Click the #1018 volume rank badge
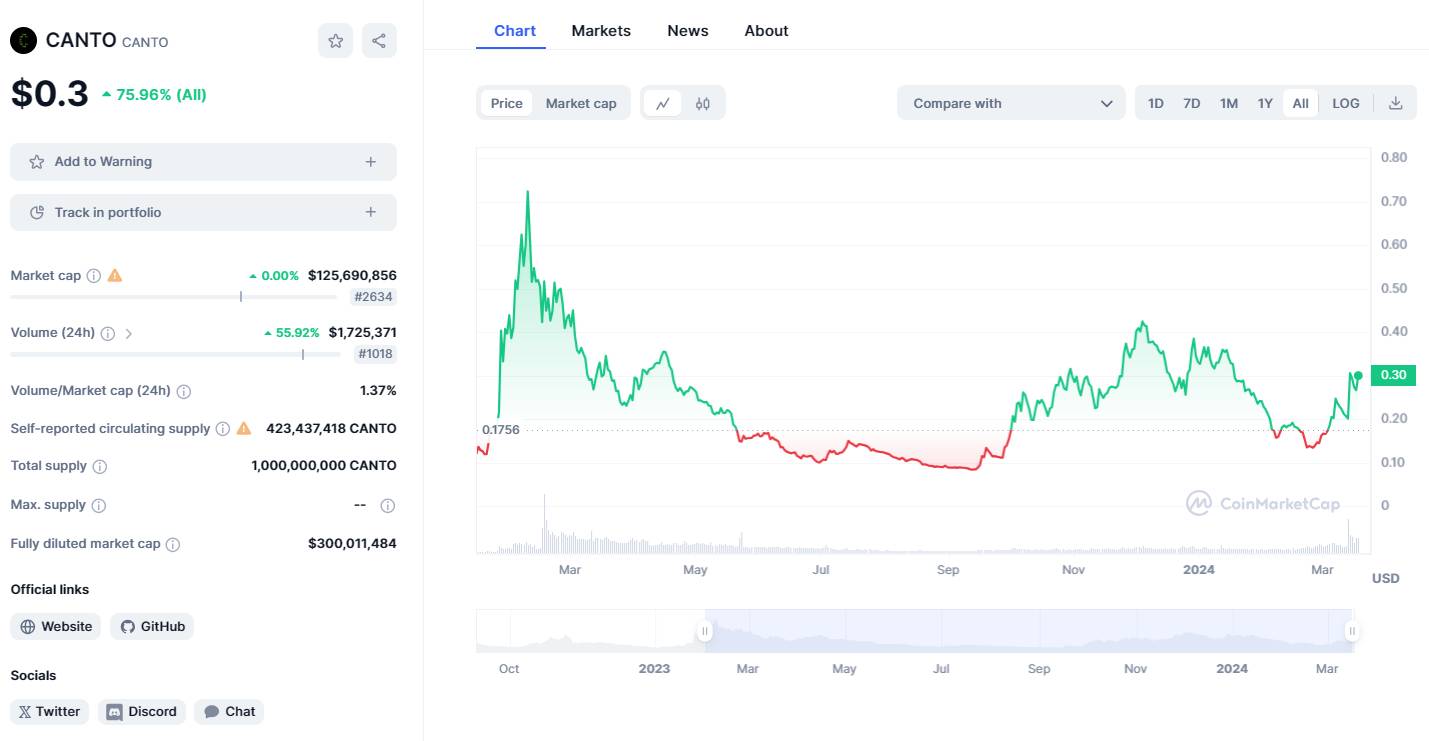The height and width of the screenshot is (741, 1429). coord(375,354)
